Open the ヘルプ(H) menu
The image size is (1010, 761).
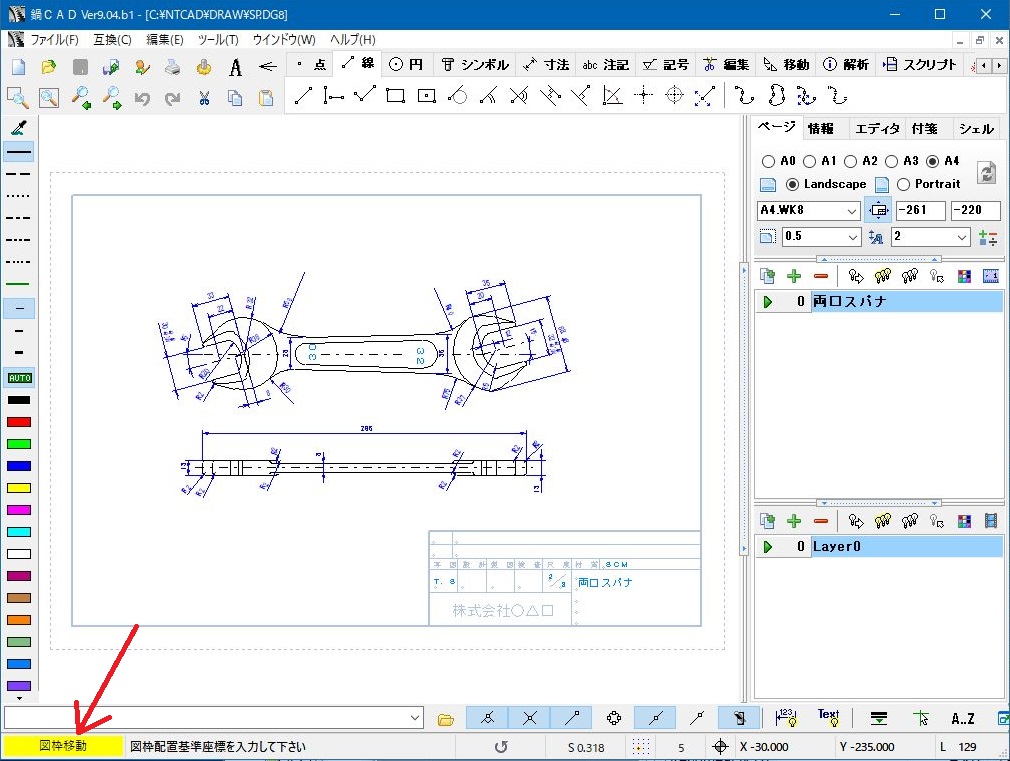tap(352, 40)
